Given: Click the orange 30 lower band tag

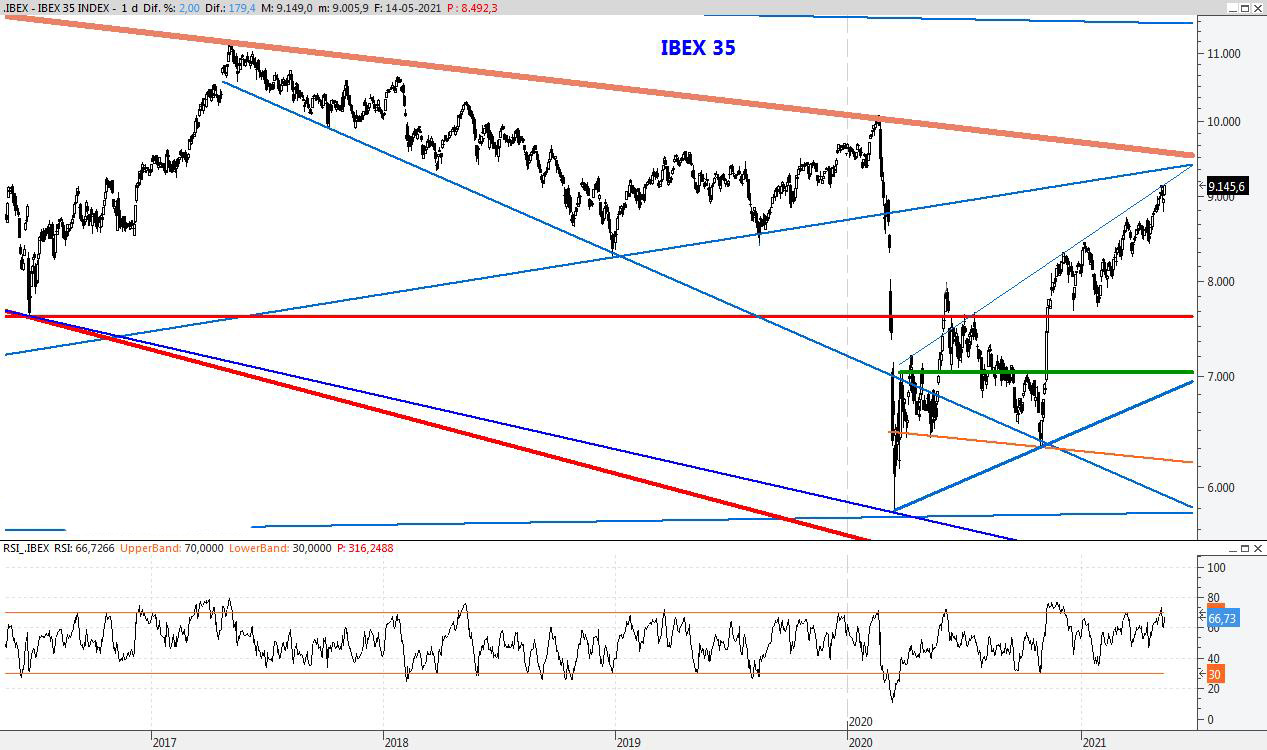Looking at the screenshot, I should tap(1216, 675).
